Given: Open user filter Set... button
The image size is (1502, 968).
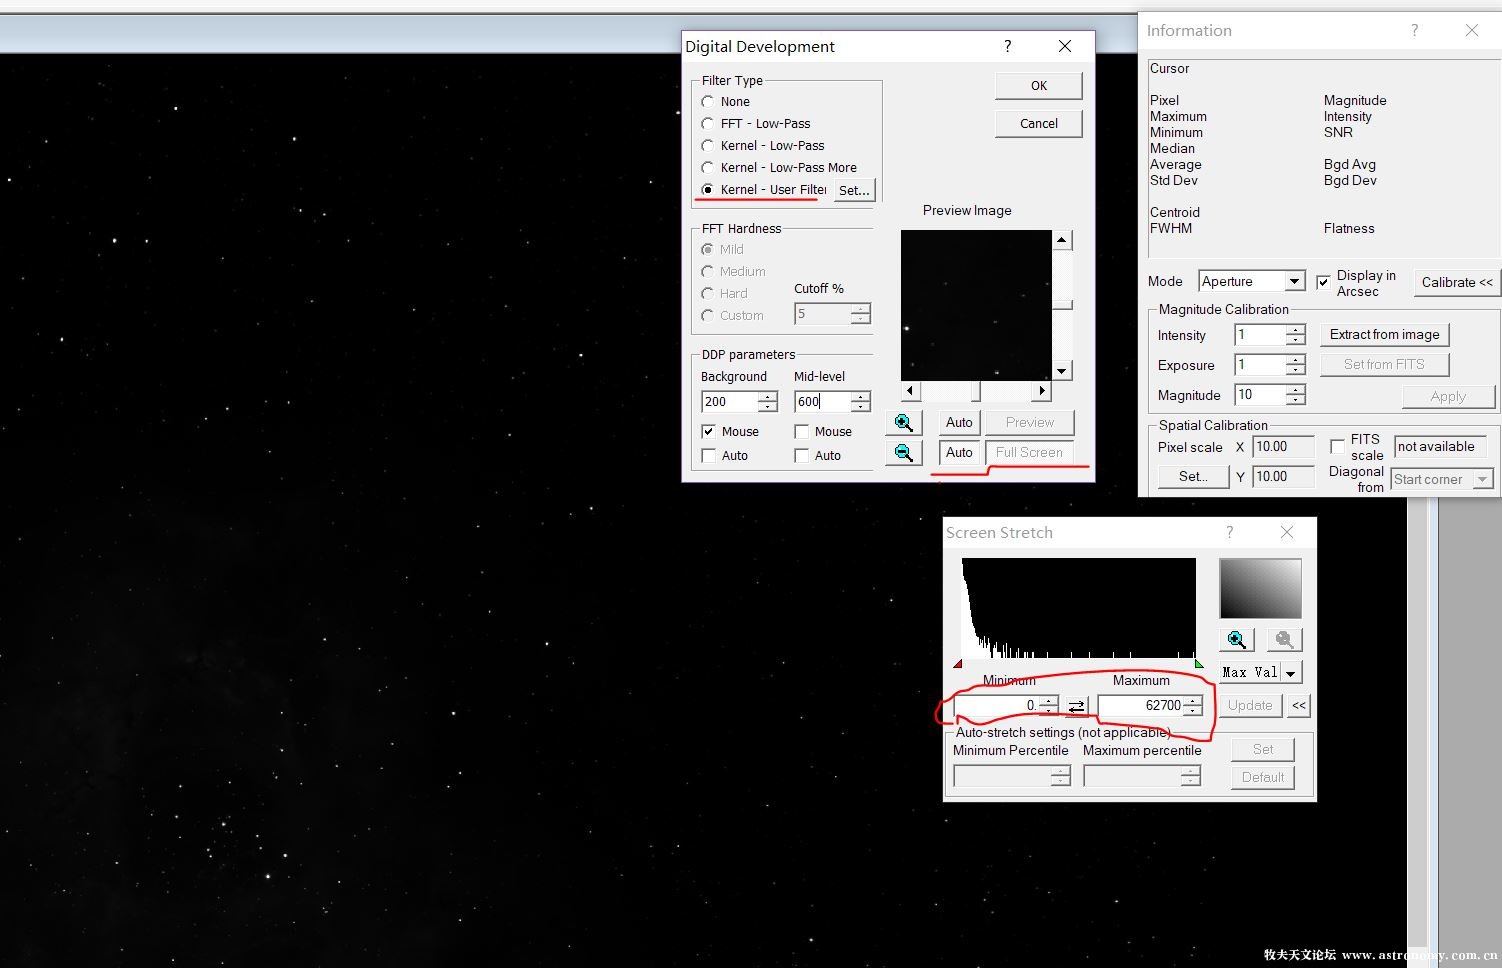Looking at the screenshot, I should click(x=854, y=191).
